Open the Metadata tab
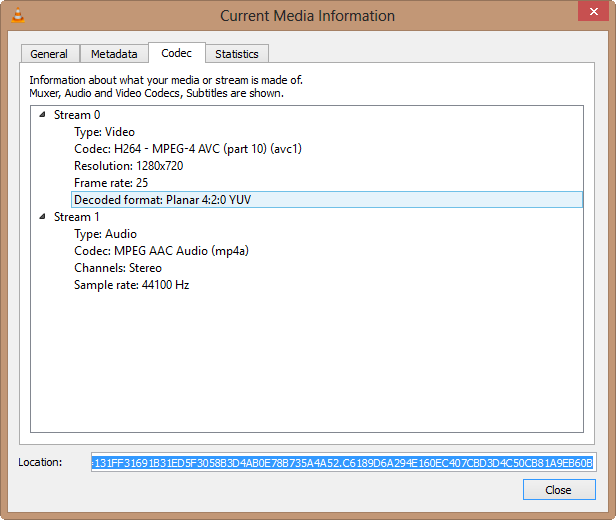This screenshot has height=520, width=616. tap(114, 54)
